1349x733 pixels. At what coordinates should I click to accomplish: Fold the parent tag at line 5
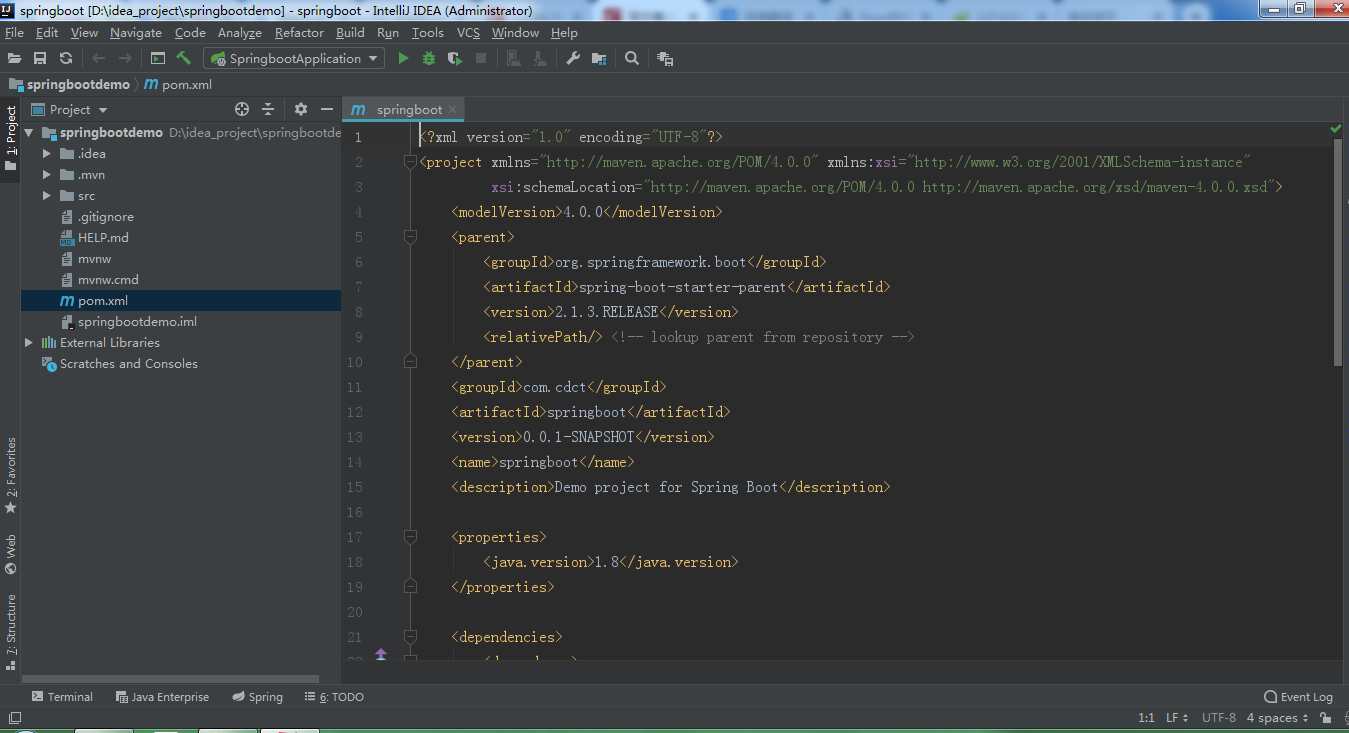(409, 237)
